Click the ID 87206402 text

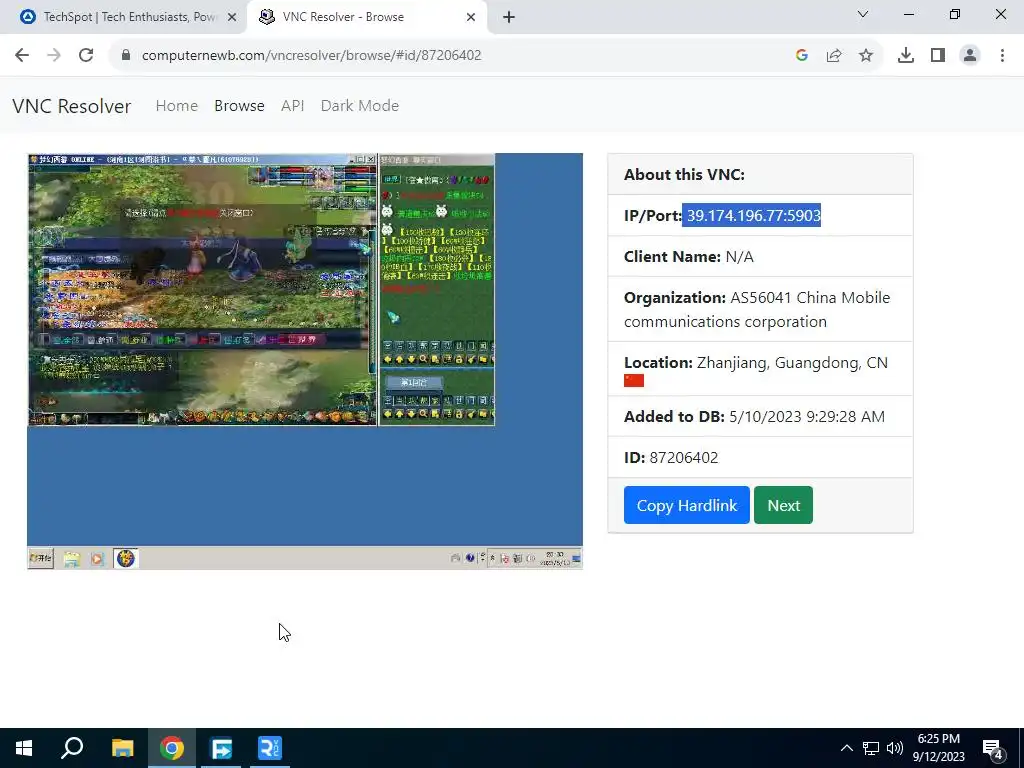tap(671, 458)
